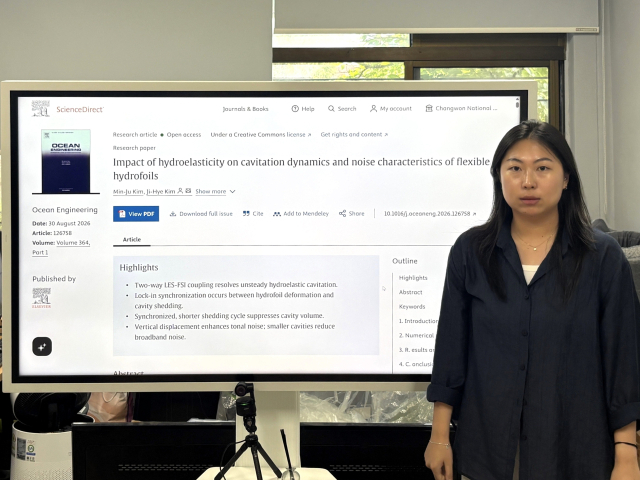
Task: Open author Min-Ju Kim details
Action: [128, 191]
